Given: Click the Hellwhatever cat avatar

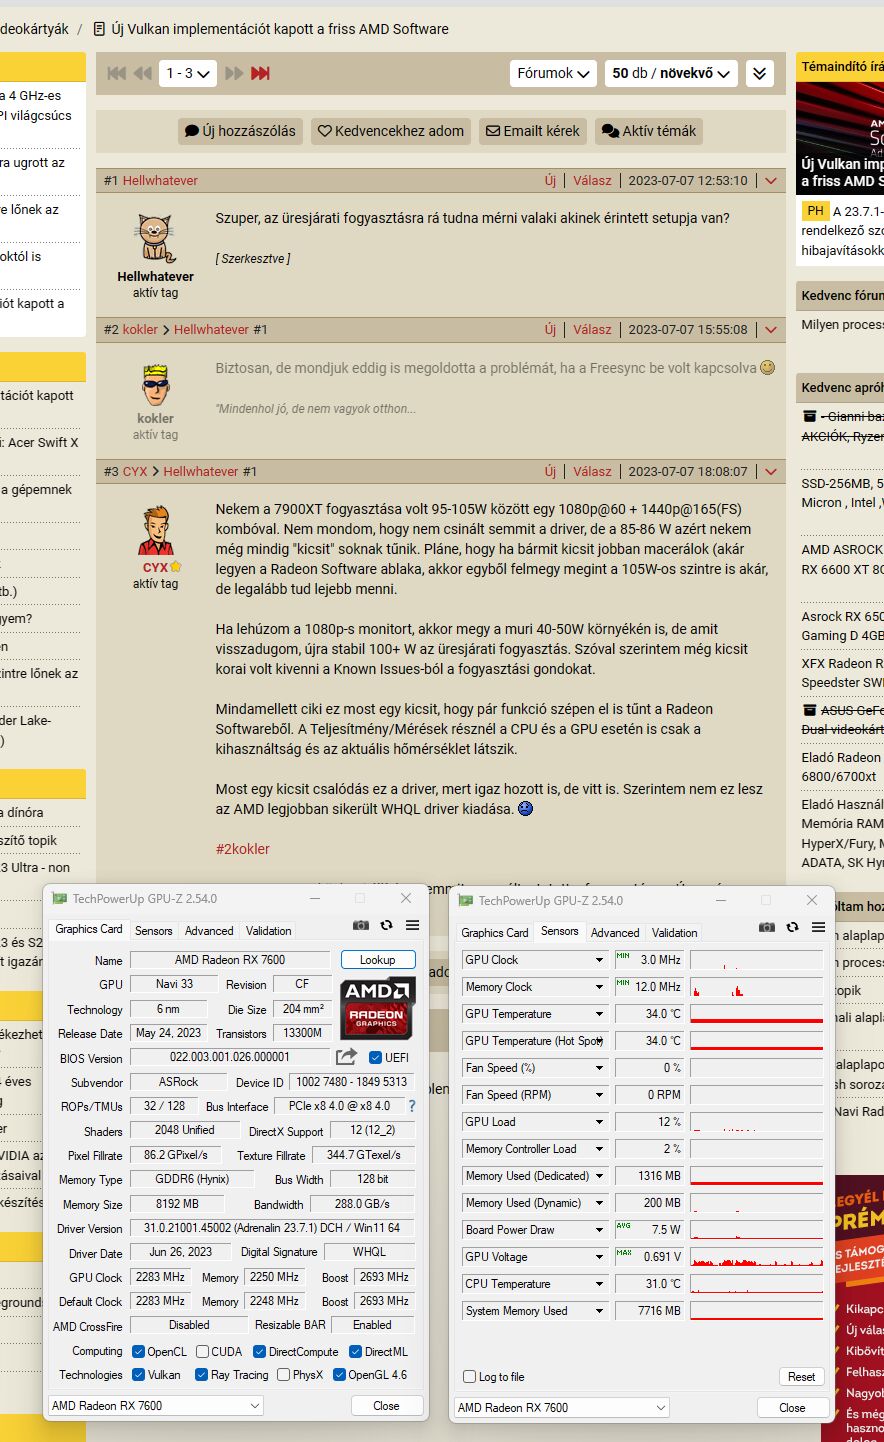Looking at the screenshot, I should click(155, 239).
